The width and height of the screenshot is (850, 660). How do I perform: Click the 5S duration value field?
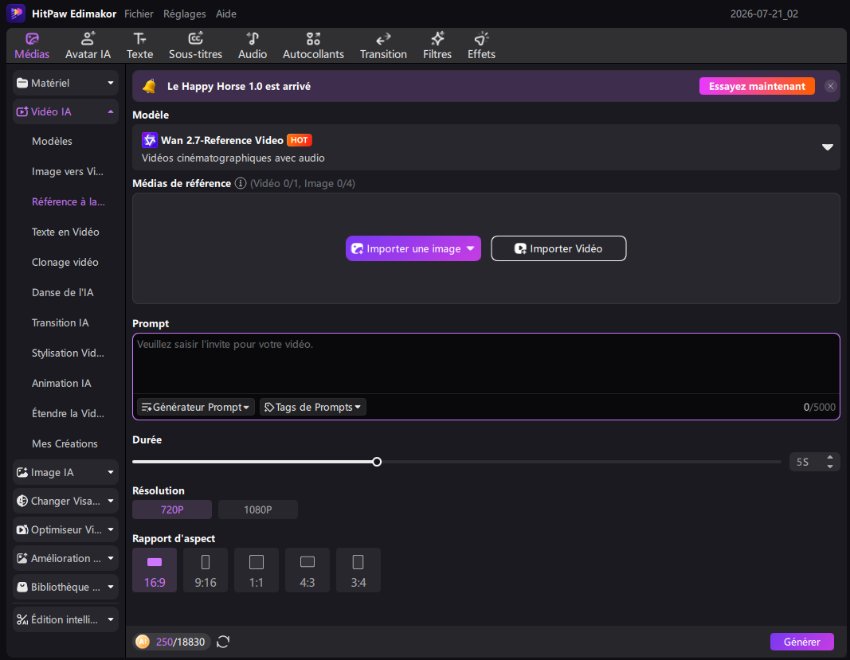pyautogui.click(x=803, y=462)
